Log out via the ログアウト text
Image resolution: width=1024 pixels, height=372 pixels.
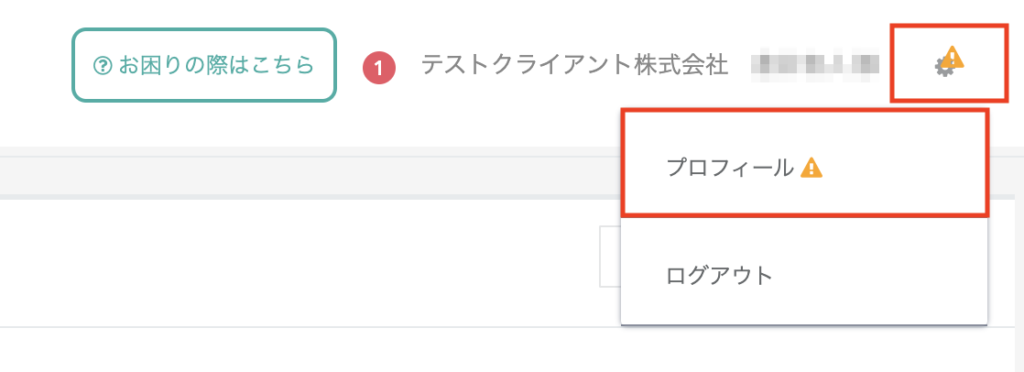(720, 275)
